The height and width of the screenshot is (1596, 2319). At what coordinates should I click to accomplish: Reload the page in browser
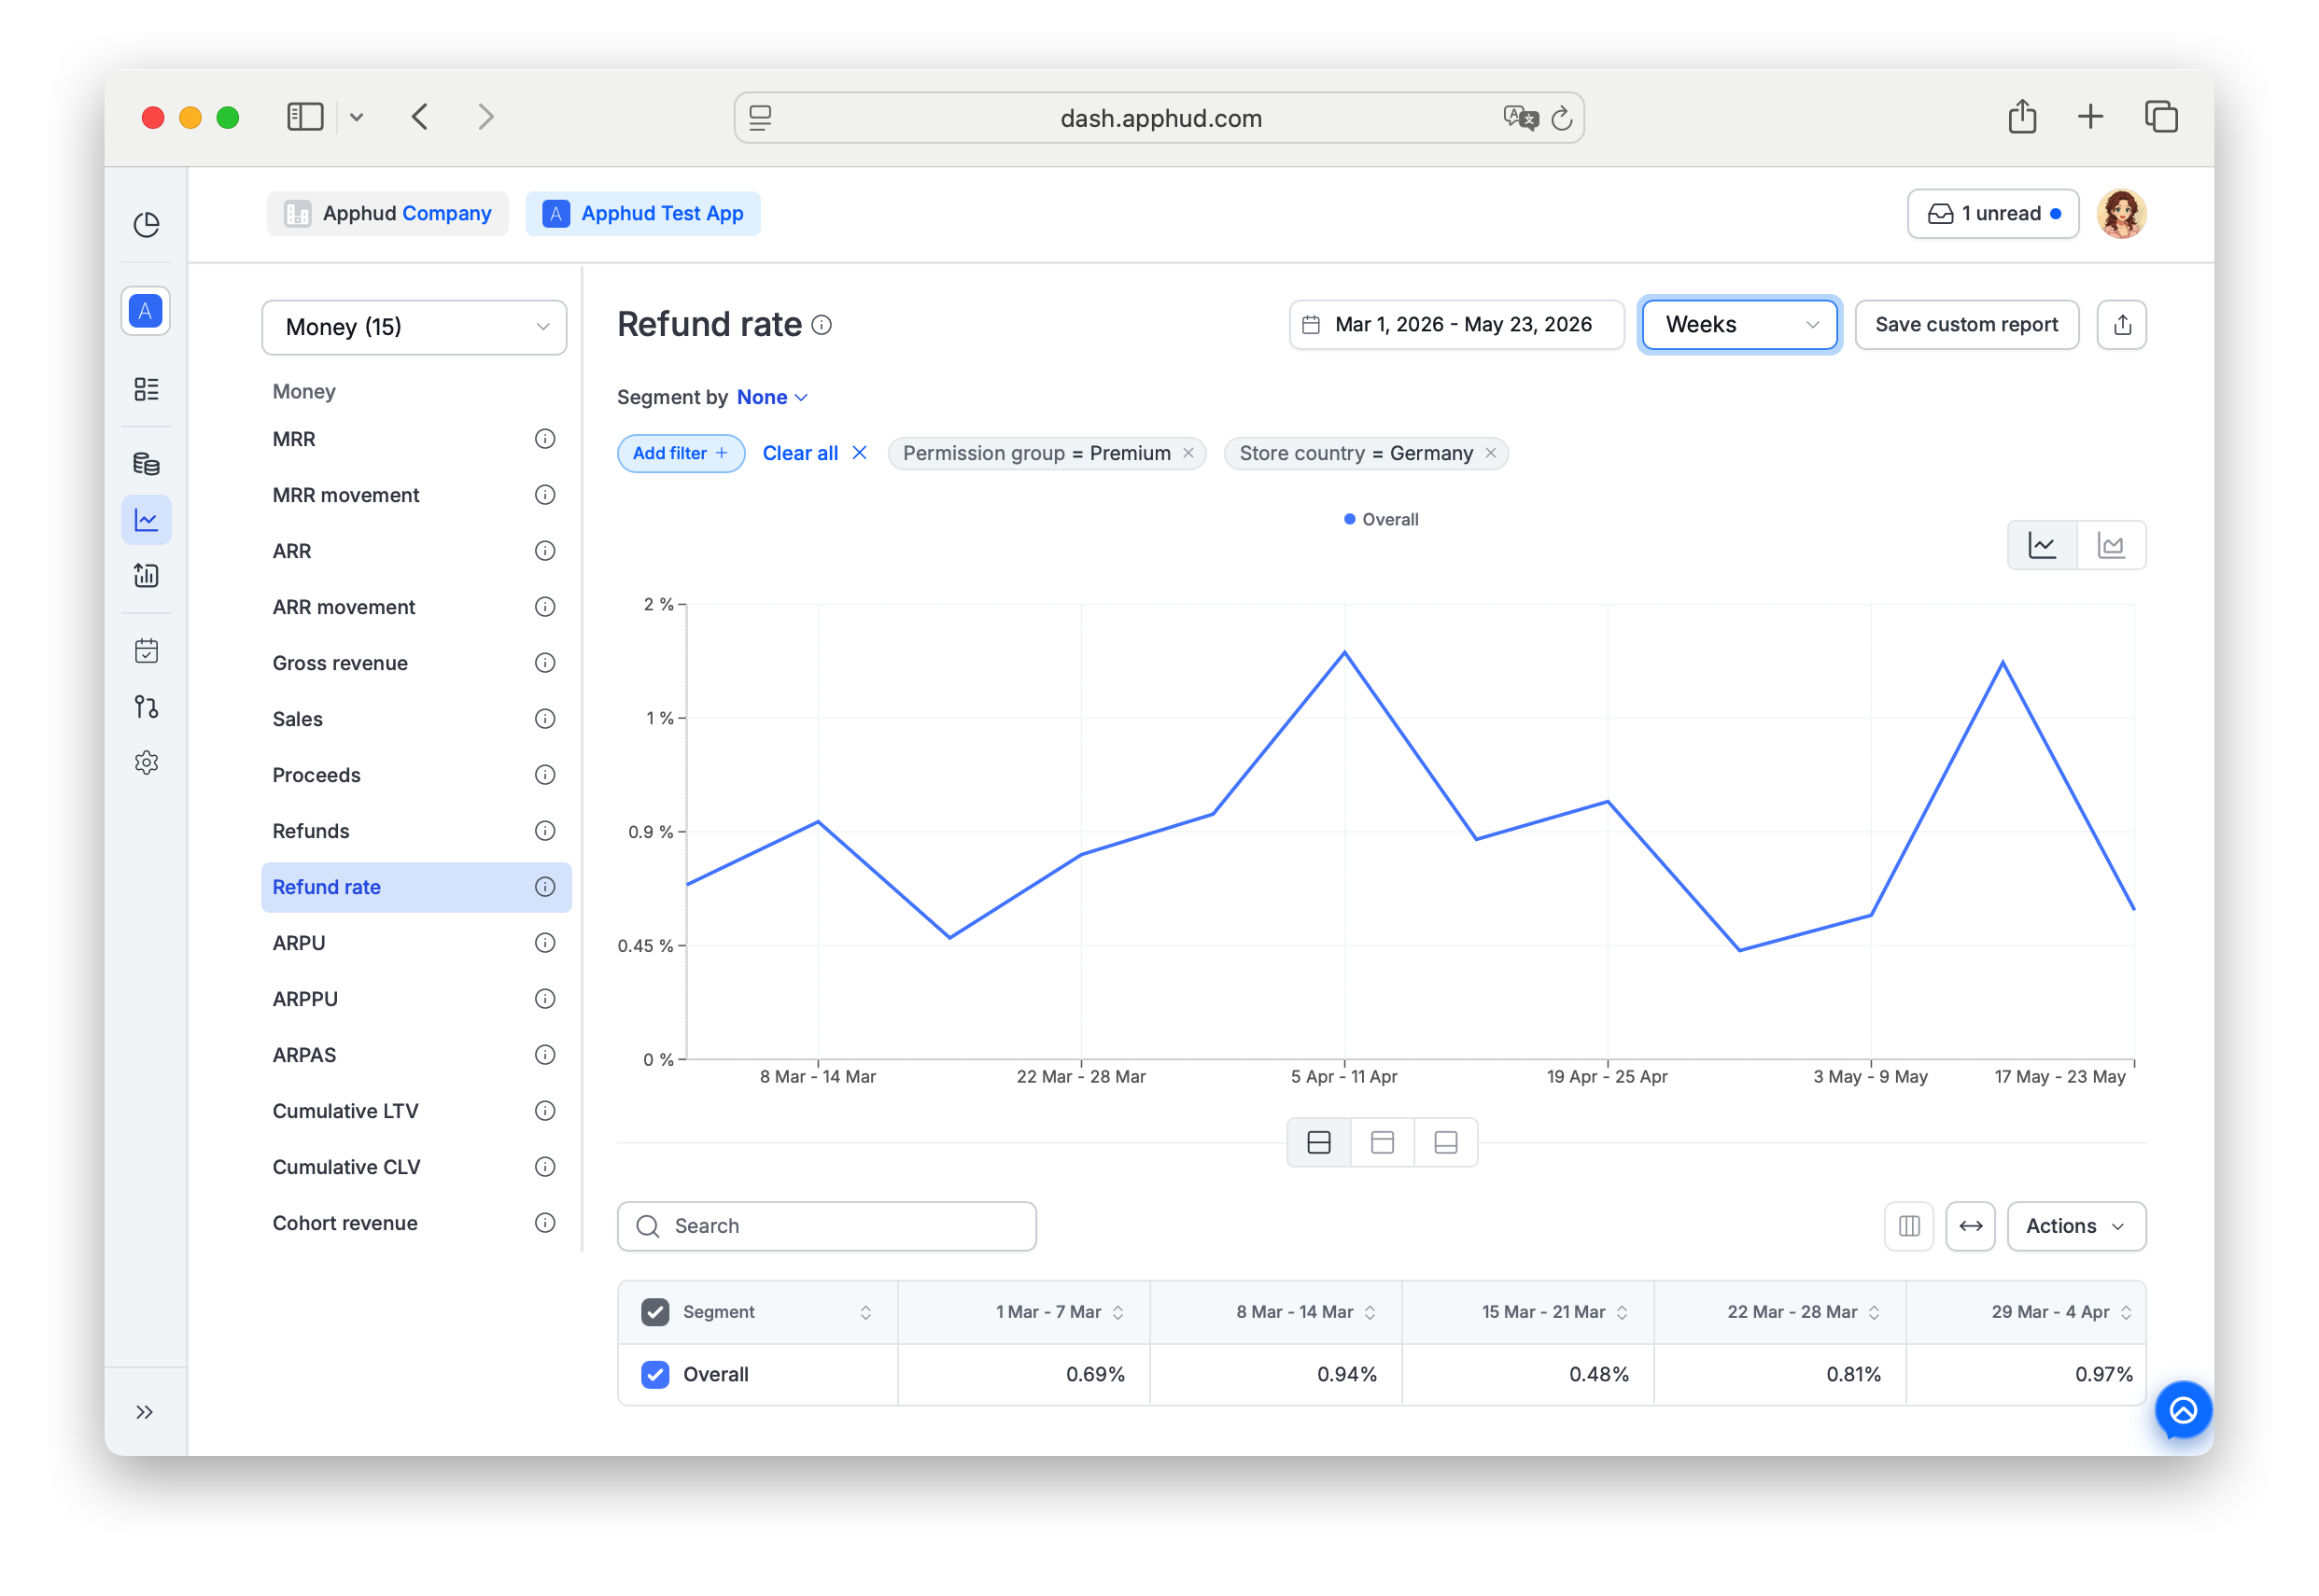[x=1561, y=118]
